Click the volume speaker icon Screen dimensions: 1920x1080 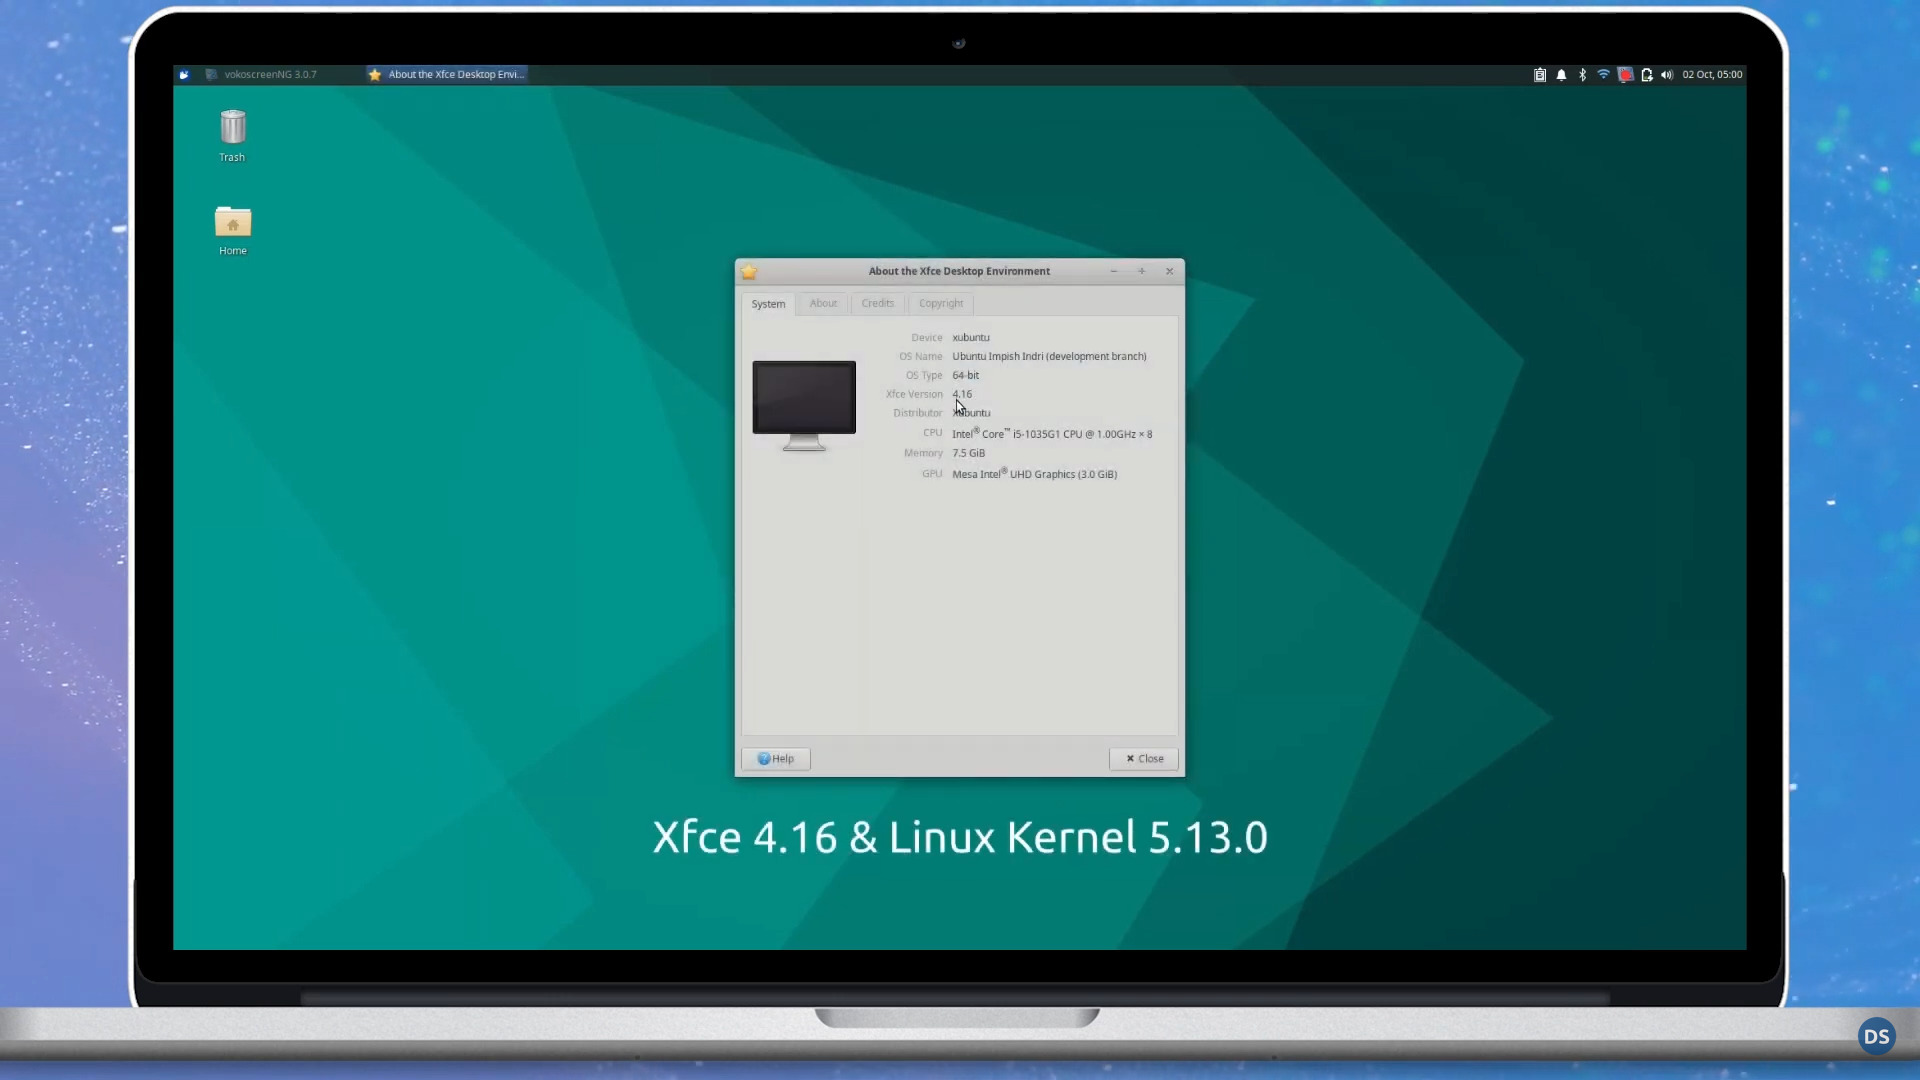click(1667, 74)
